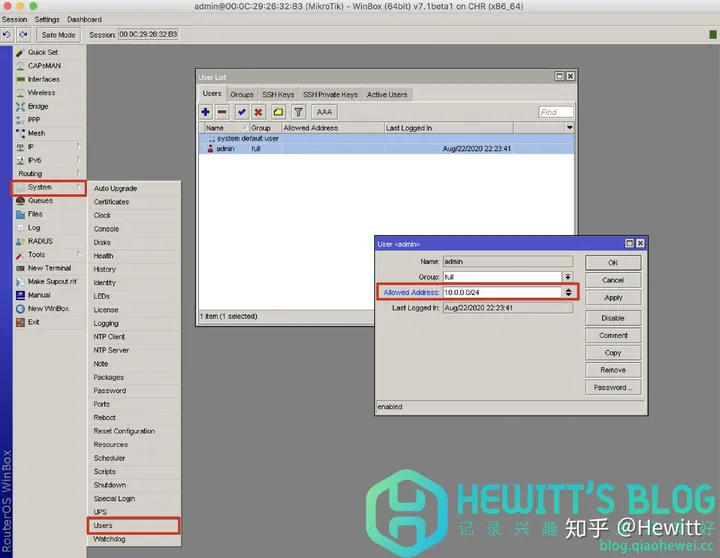Expand the IPv6 submenu

tap(49, 160)
